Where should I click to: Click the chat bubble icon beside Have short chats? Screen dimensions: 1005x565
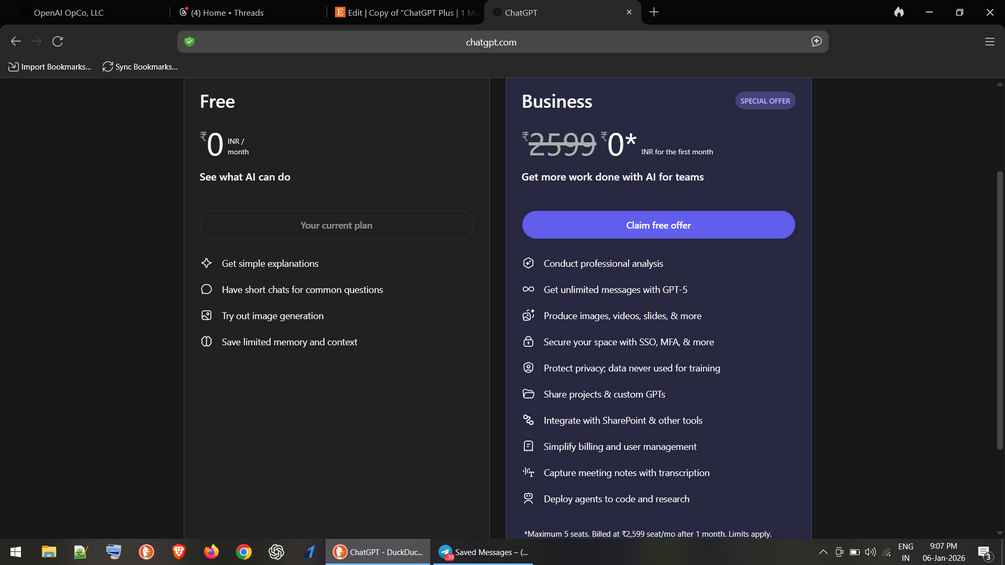206,290
